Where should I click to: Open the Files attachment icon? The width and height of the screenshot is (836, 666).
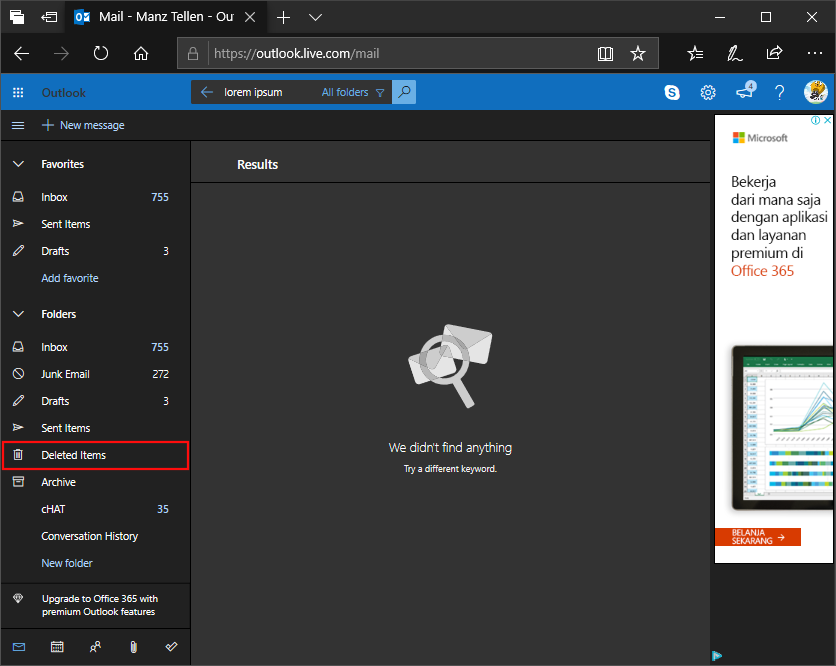[x=133, y=647]
